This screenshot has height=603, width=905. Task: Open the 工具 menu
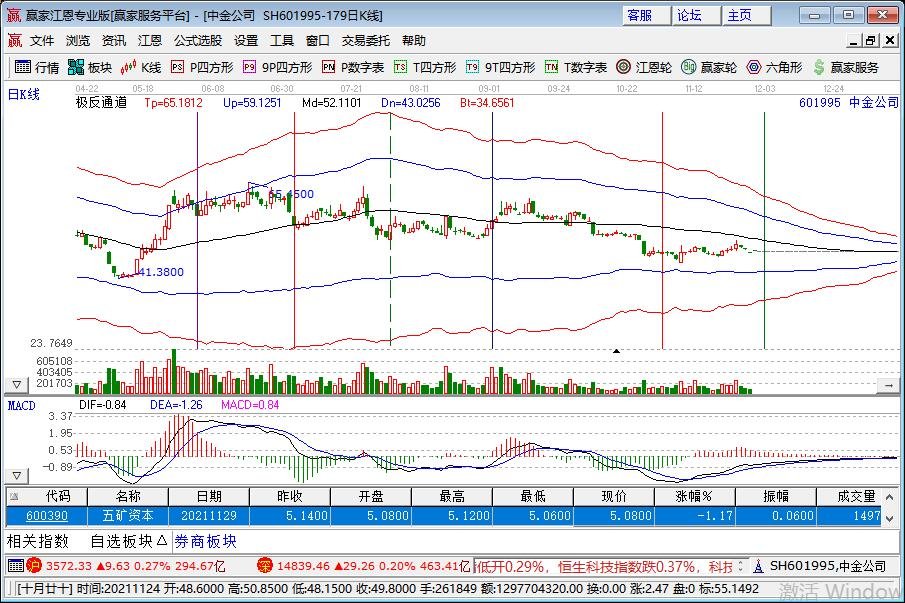(282, 40)
